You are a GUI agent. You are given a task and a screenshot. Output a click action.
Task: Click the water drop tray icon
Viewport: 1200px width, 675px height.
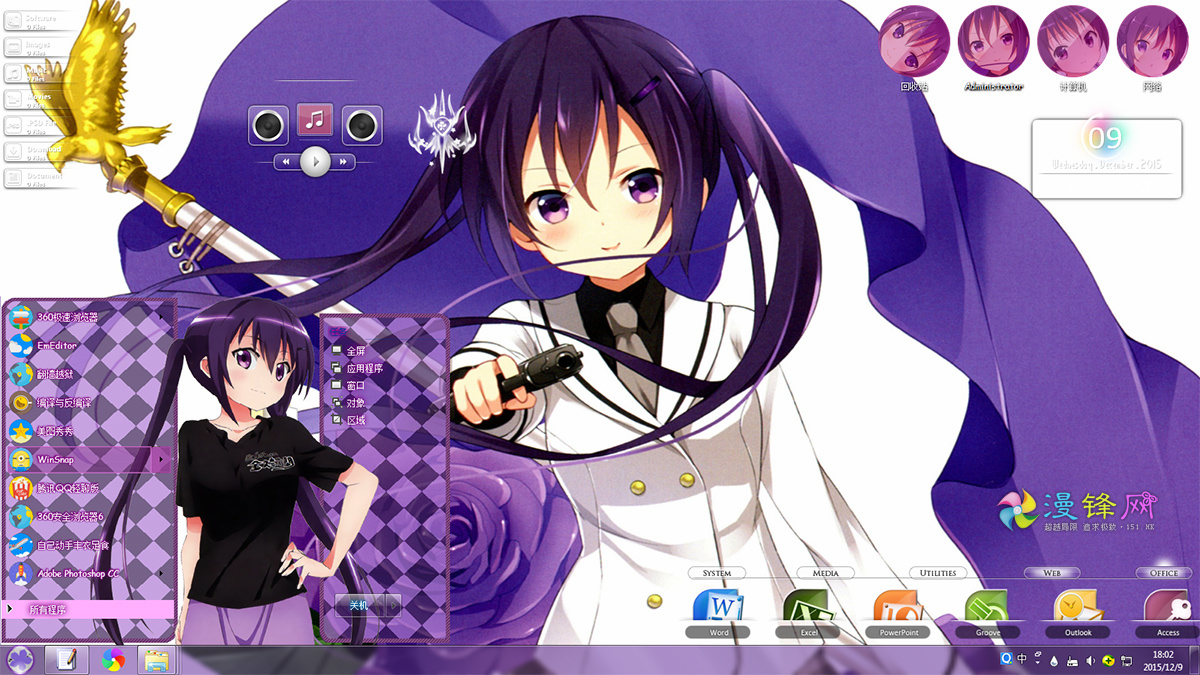click(x=1055, y=661)
